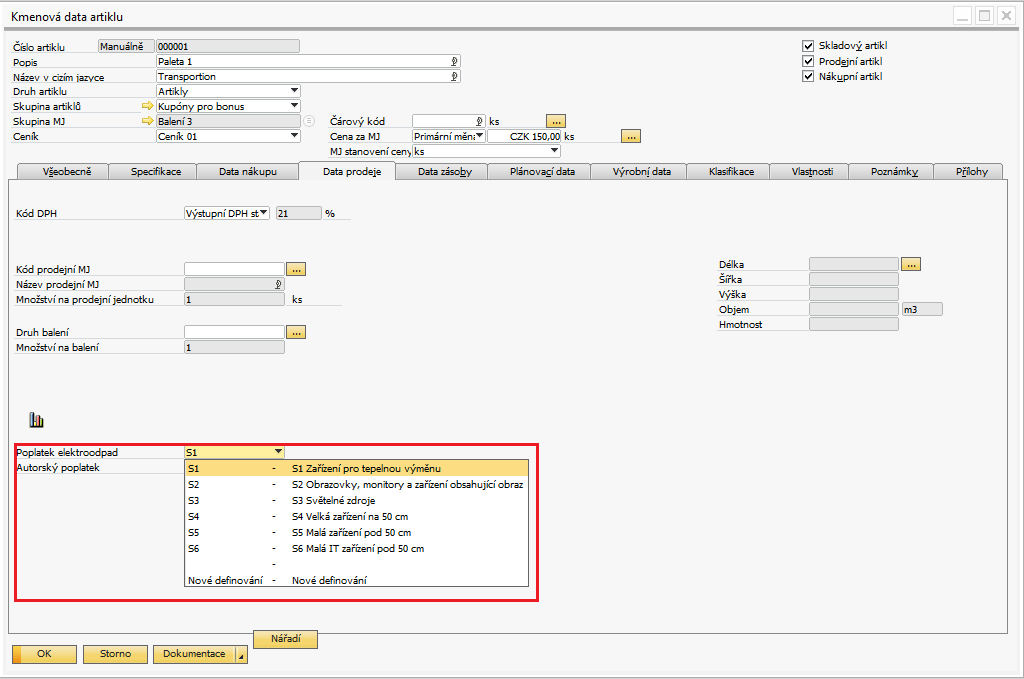
Task: Click the OK button
Action: click(44, 654)
